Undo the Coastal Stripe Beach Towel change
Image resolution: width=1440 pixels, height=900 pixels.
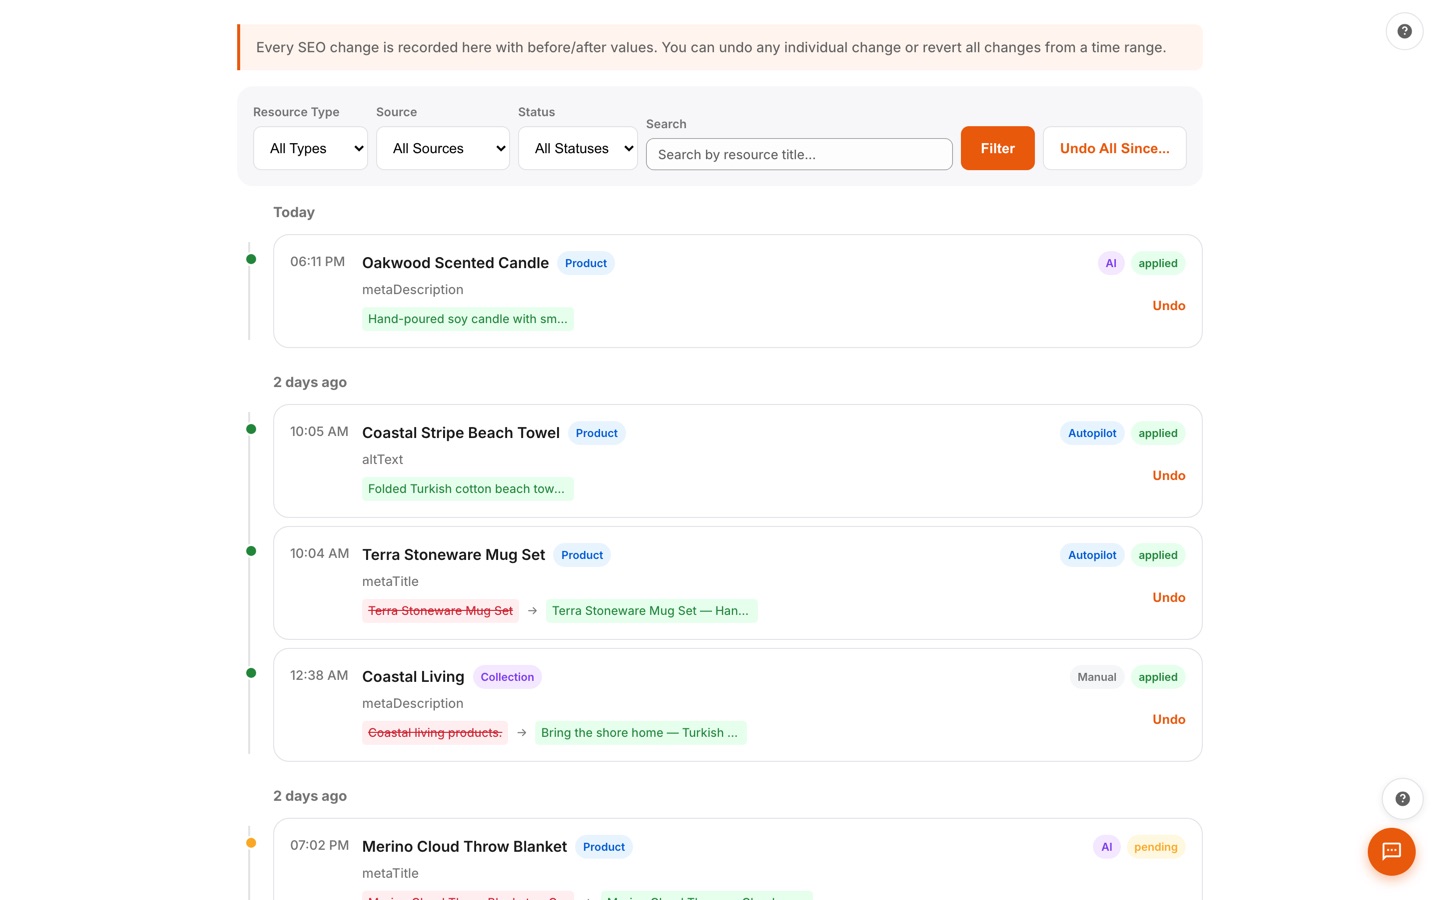[1168, 476]
